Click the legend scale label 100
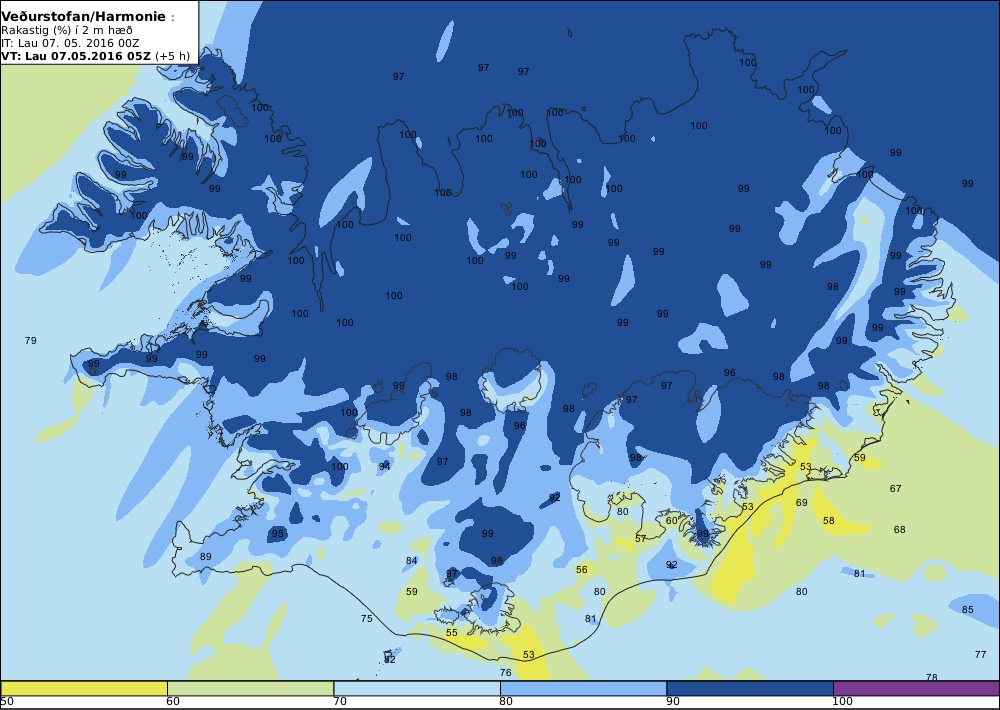 [842, 702]
